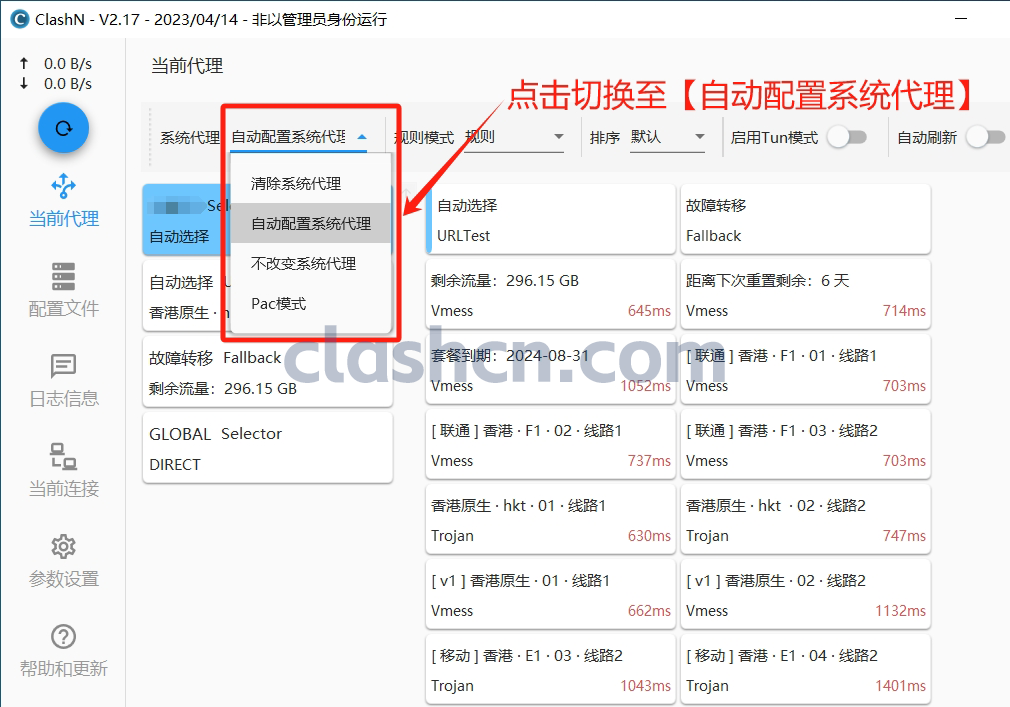Click the download speed arrow icon
Image resolution: width=1010 pixels, height=707 pixels.
click(x=24, y=83)
